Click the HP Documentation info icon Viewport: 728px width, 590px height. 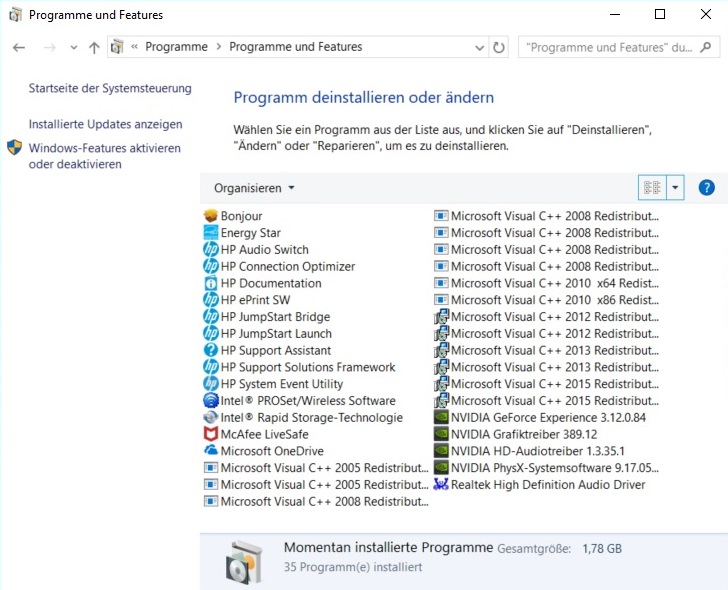pyautogui.click(x=211, y=283)
